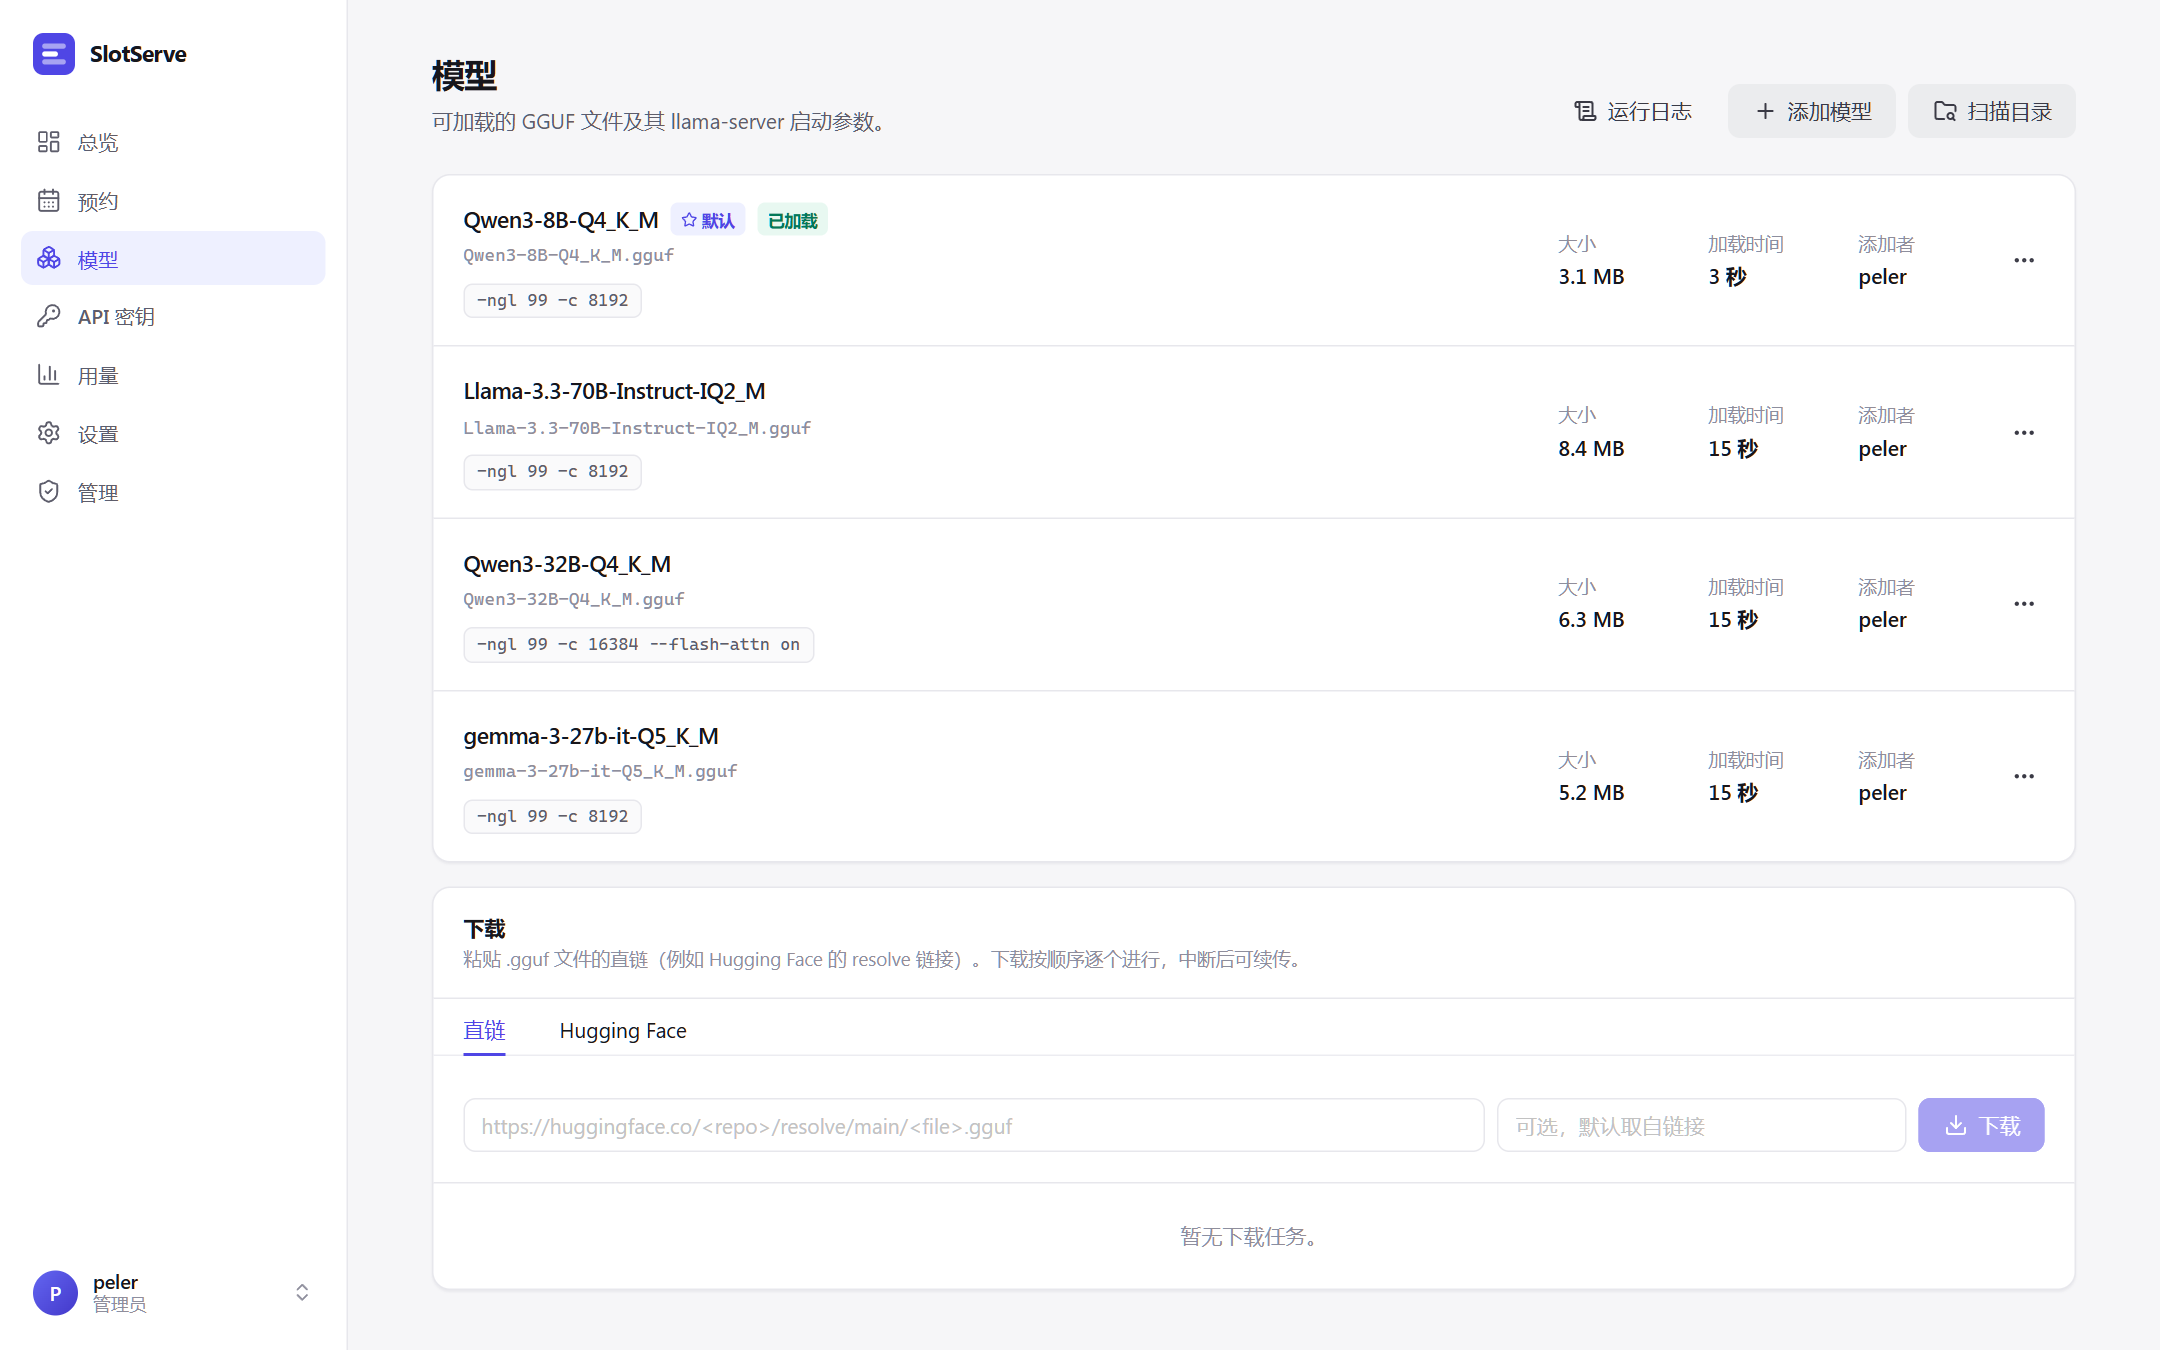Screen dimensions: 2160x1350
Task: Click the peler avatar circle
Action: pyautogui.click(x=55, y=1293)
